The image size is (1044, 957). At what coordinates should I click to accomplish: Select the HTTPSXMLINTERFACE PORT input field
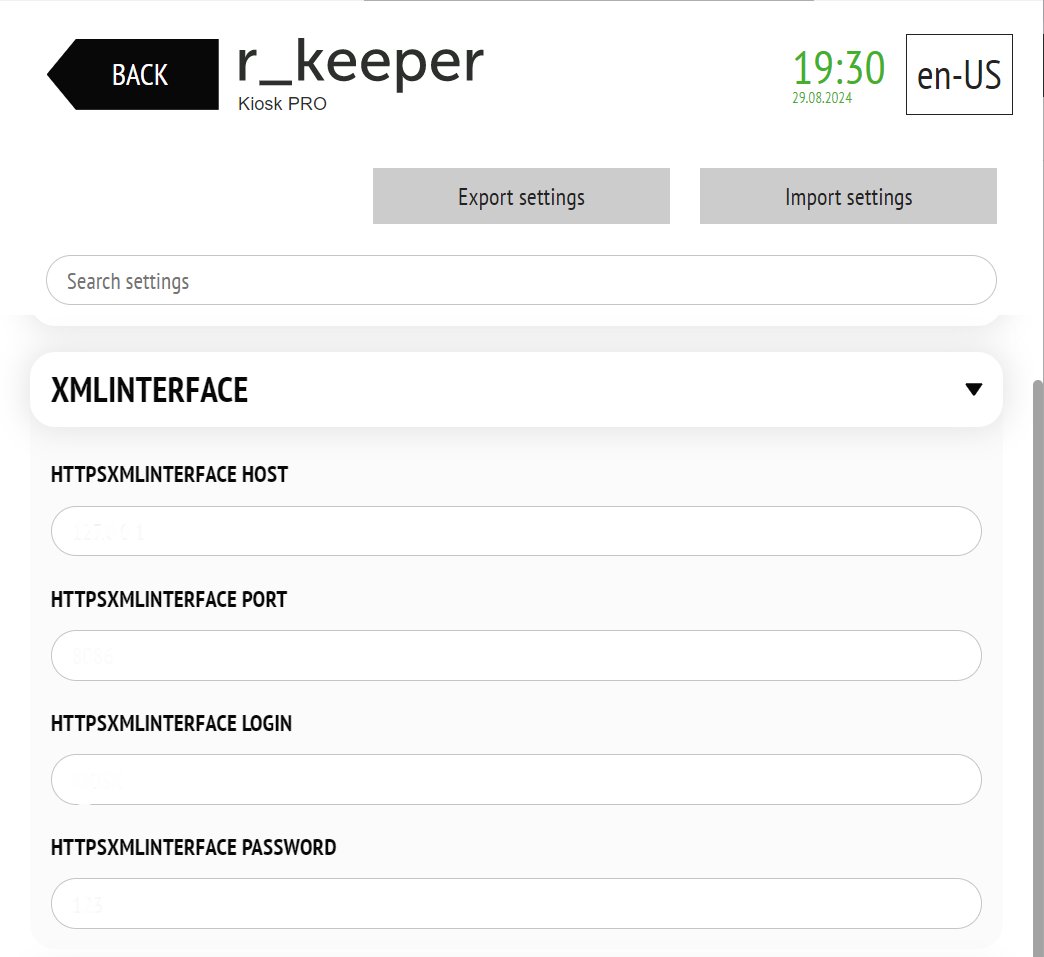516,655
